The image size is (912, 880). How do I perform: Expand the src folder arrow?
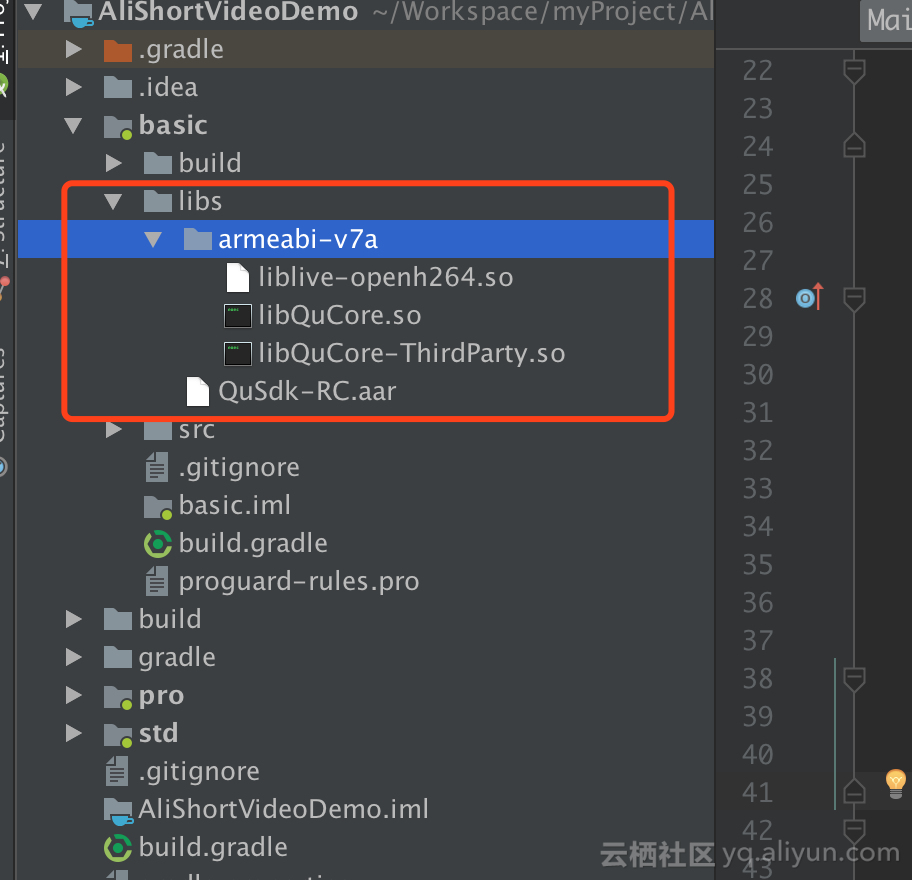pyautogui.click(x=113, y=429)
